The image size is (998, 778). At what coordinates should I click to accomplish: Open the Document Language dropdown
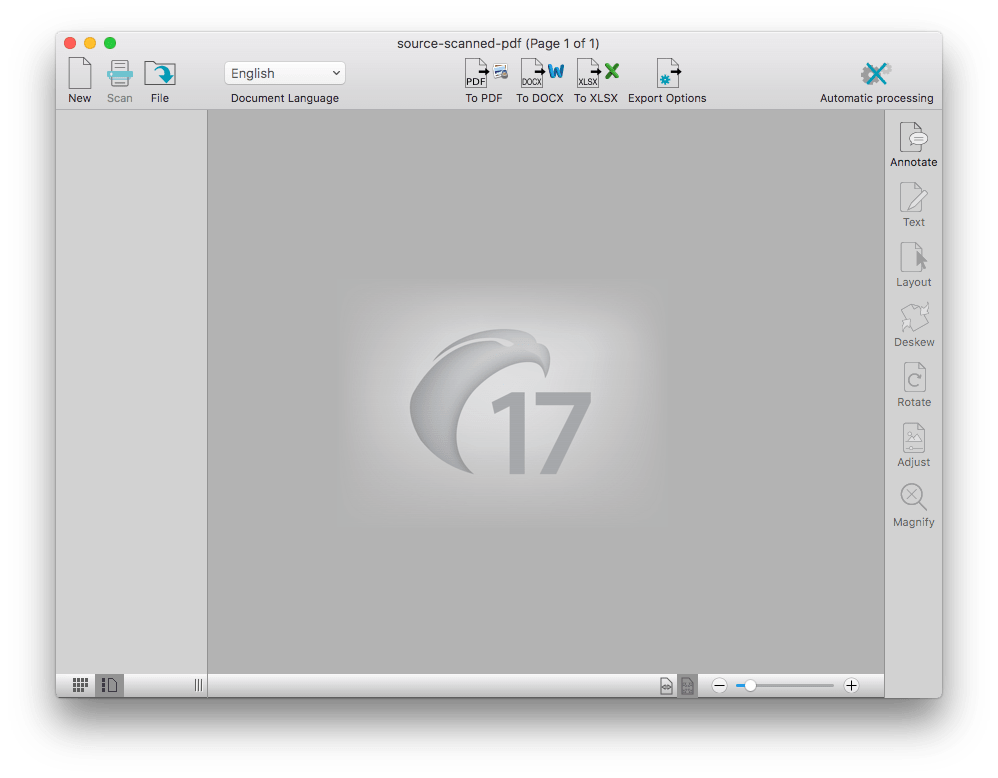[284, 72]
